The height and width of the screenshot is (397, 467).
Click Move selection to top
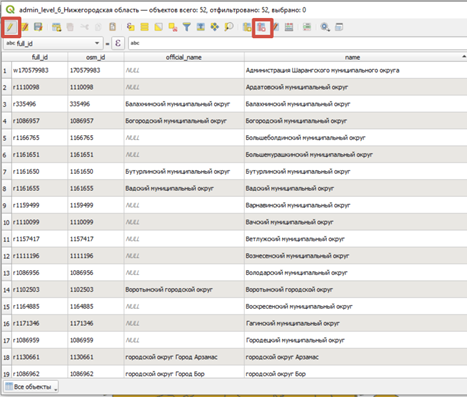[201, 27]
